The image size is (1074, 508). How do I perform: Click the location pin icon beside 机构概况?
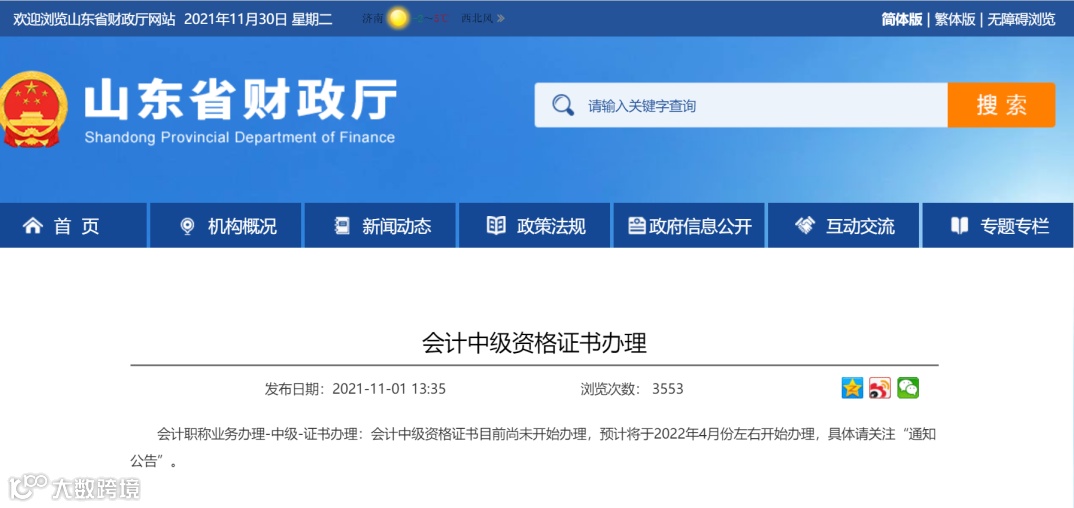click(187, 226)
